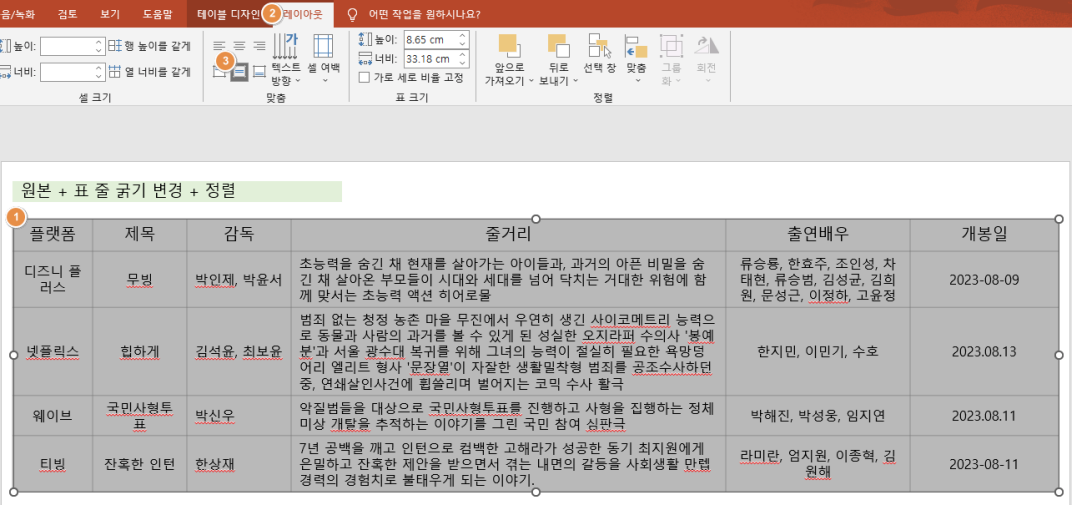Align text to cell bottom
This screenshot has height=505, width=1072.
(x=259, y=71)
